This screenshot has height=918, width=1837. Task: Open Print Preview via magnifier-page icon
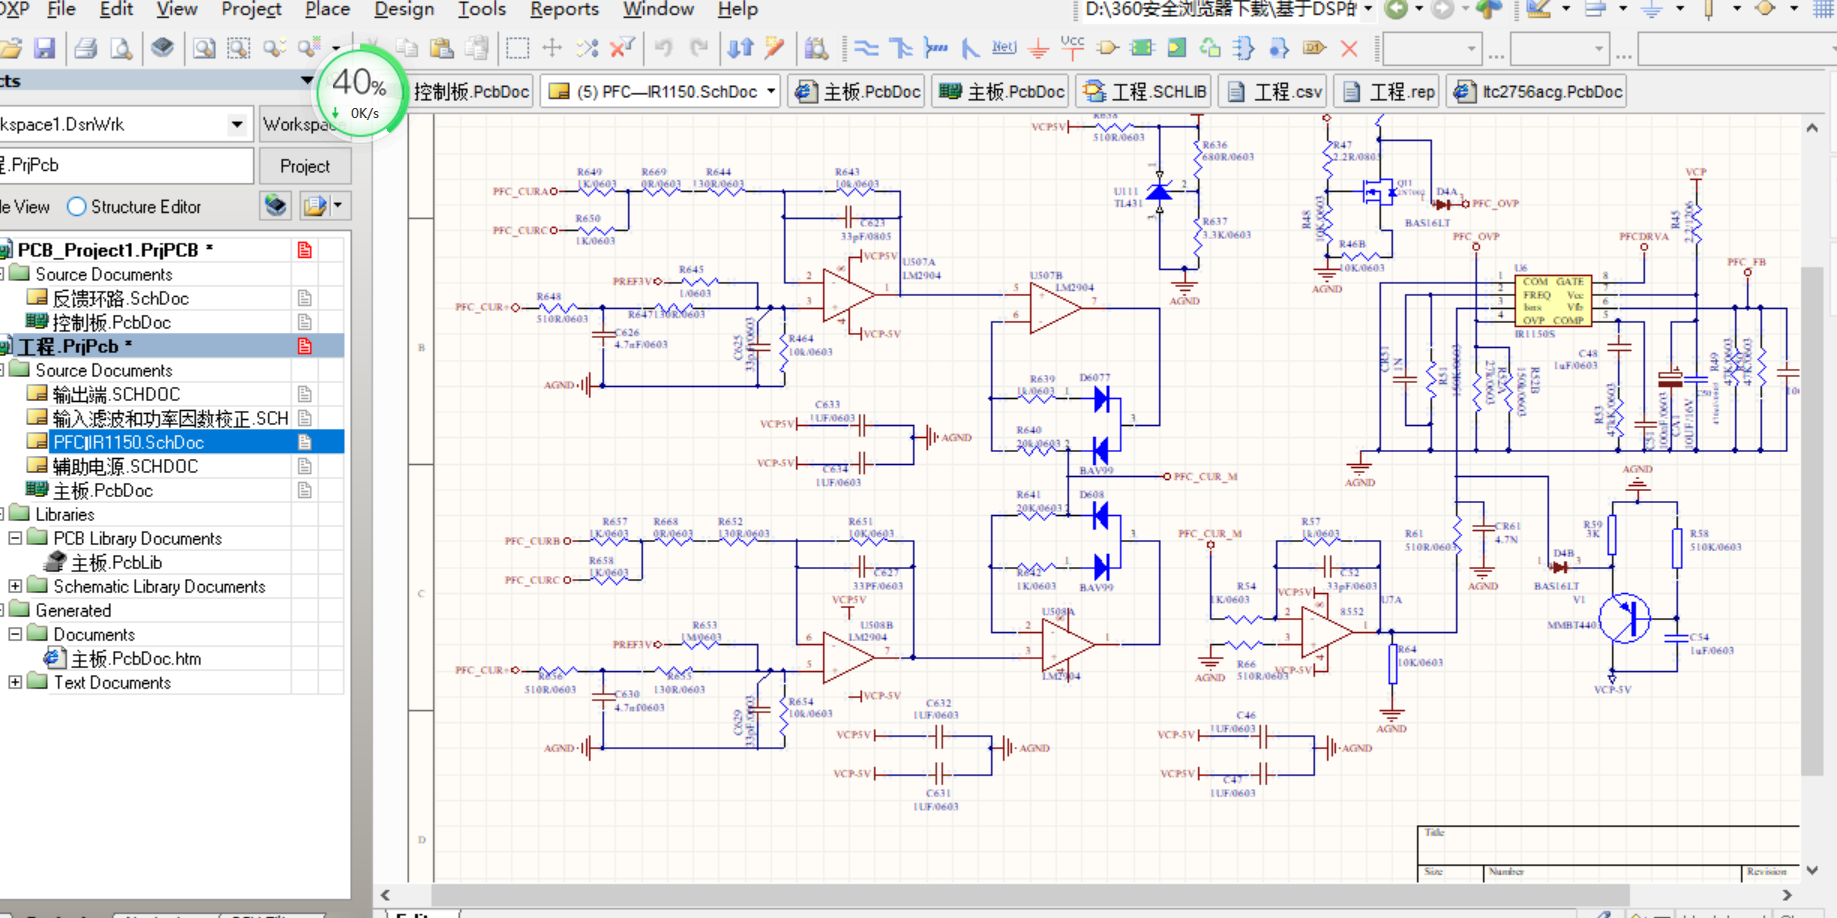click(x=122, y=48)
